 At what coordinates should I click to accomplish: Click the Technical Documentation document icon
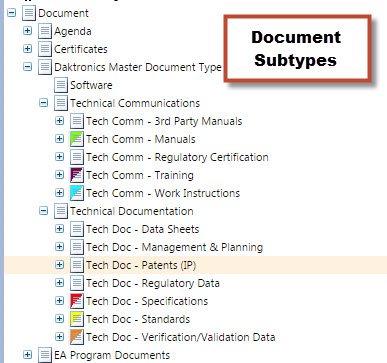[60, 211]
